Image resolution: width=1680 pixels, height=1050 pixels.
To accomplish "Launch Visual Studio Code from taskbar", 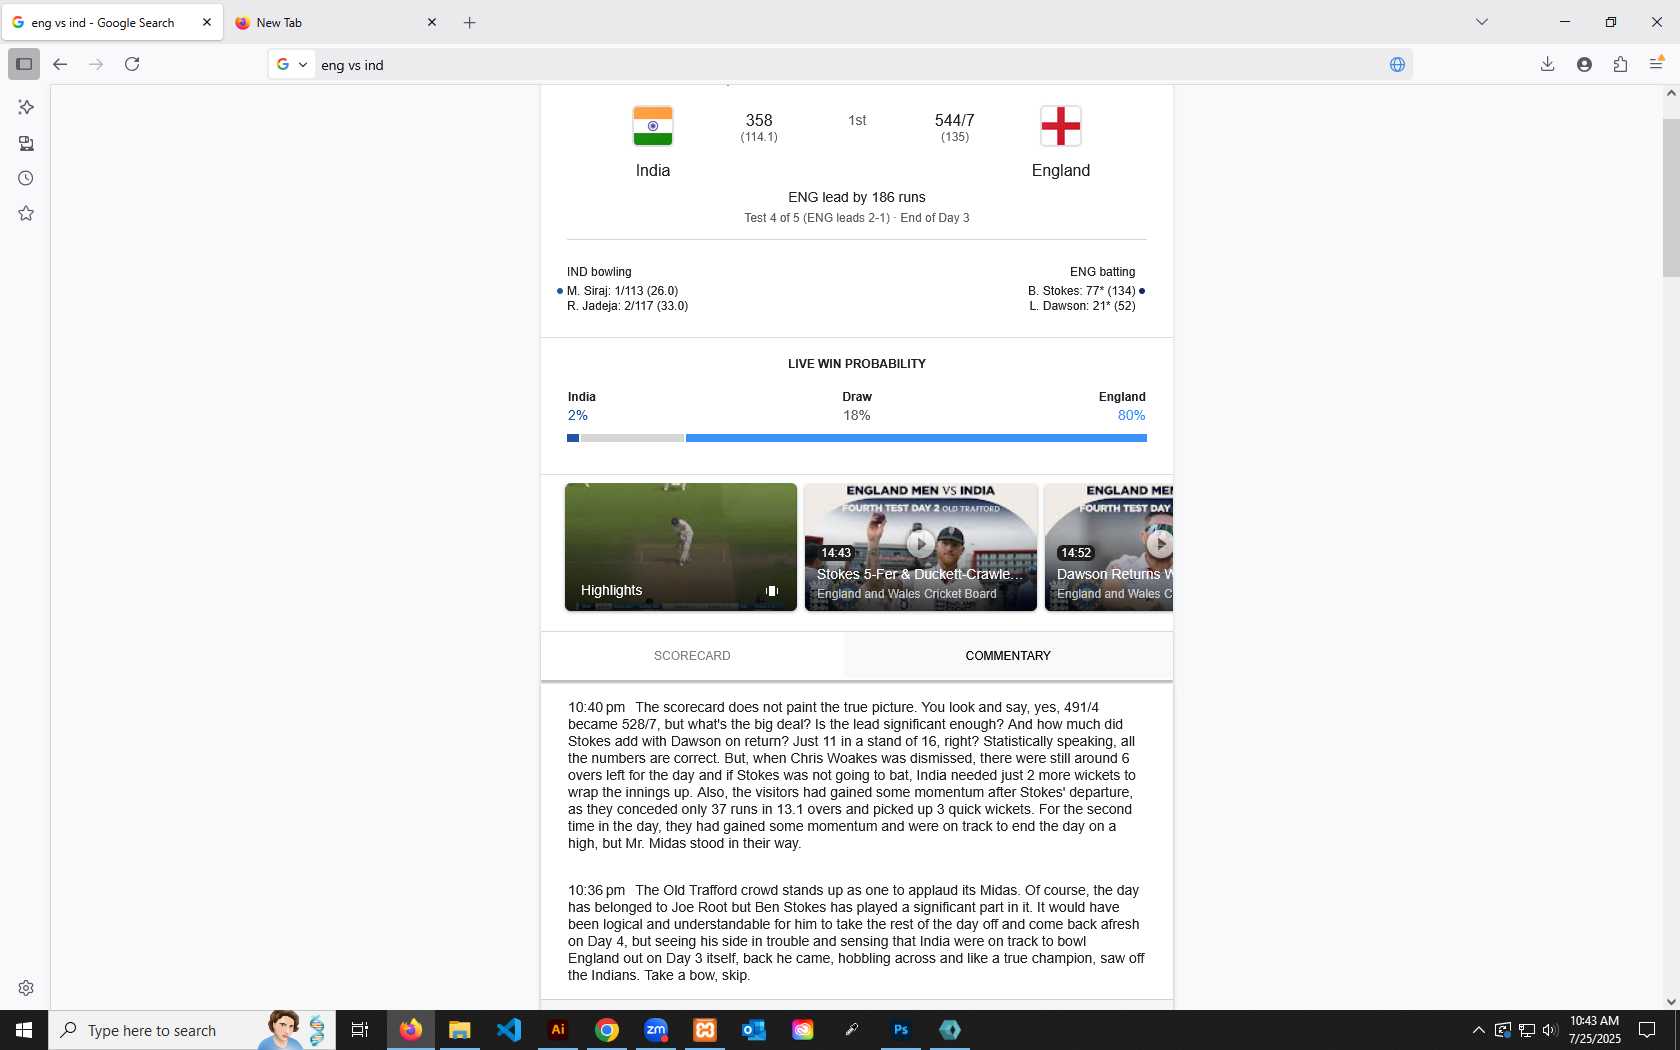I will pyautogui.click(x=508, y=1030).
